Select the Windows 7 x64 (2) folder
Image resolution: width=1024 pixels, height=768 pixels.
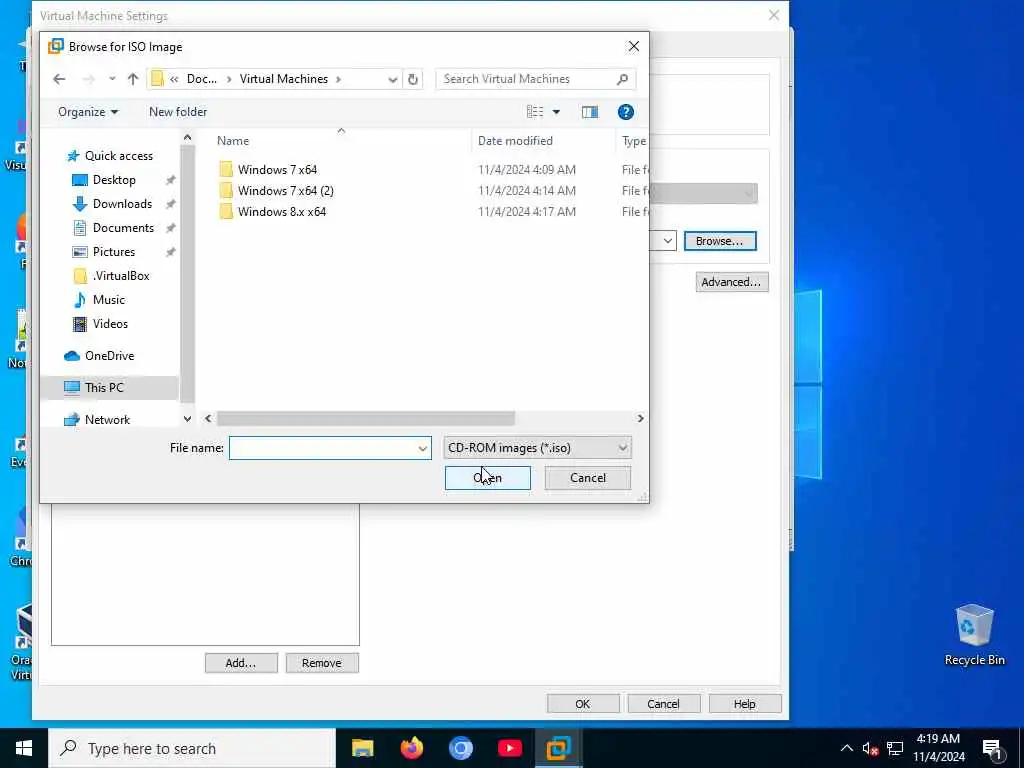[x=285, y=191]
